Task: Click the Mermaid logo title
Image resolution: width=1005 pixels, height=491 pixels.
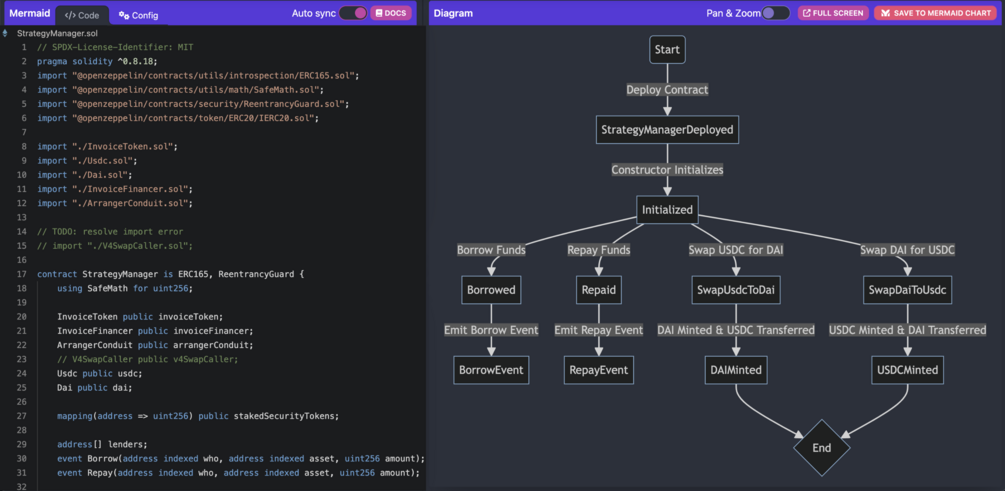Action: 29,14
